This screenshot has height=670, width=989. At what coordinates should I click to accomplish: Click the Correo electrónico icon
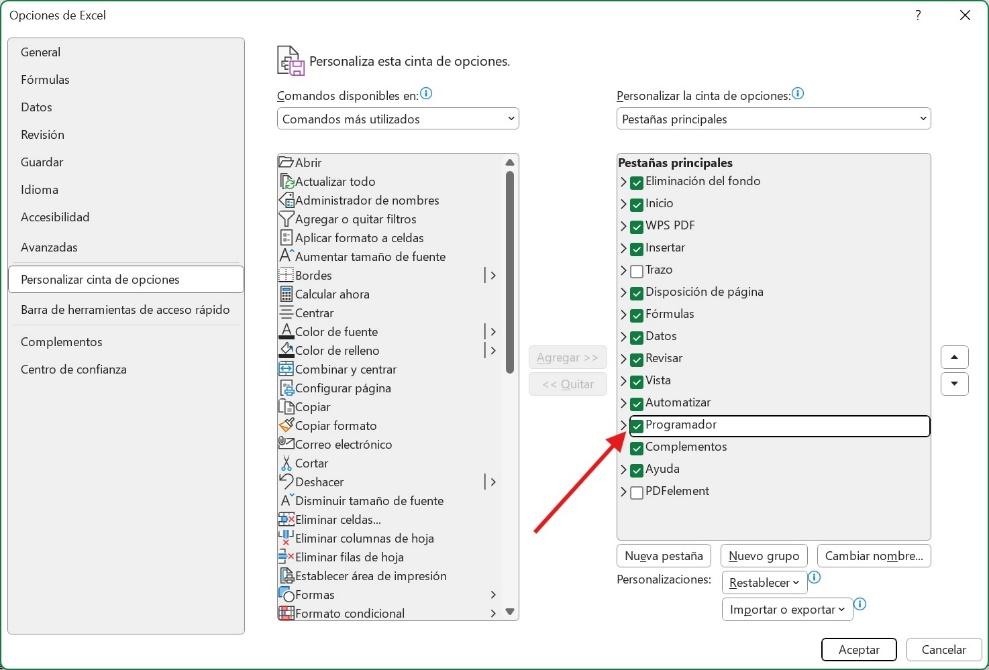point(286,444)
